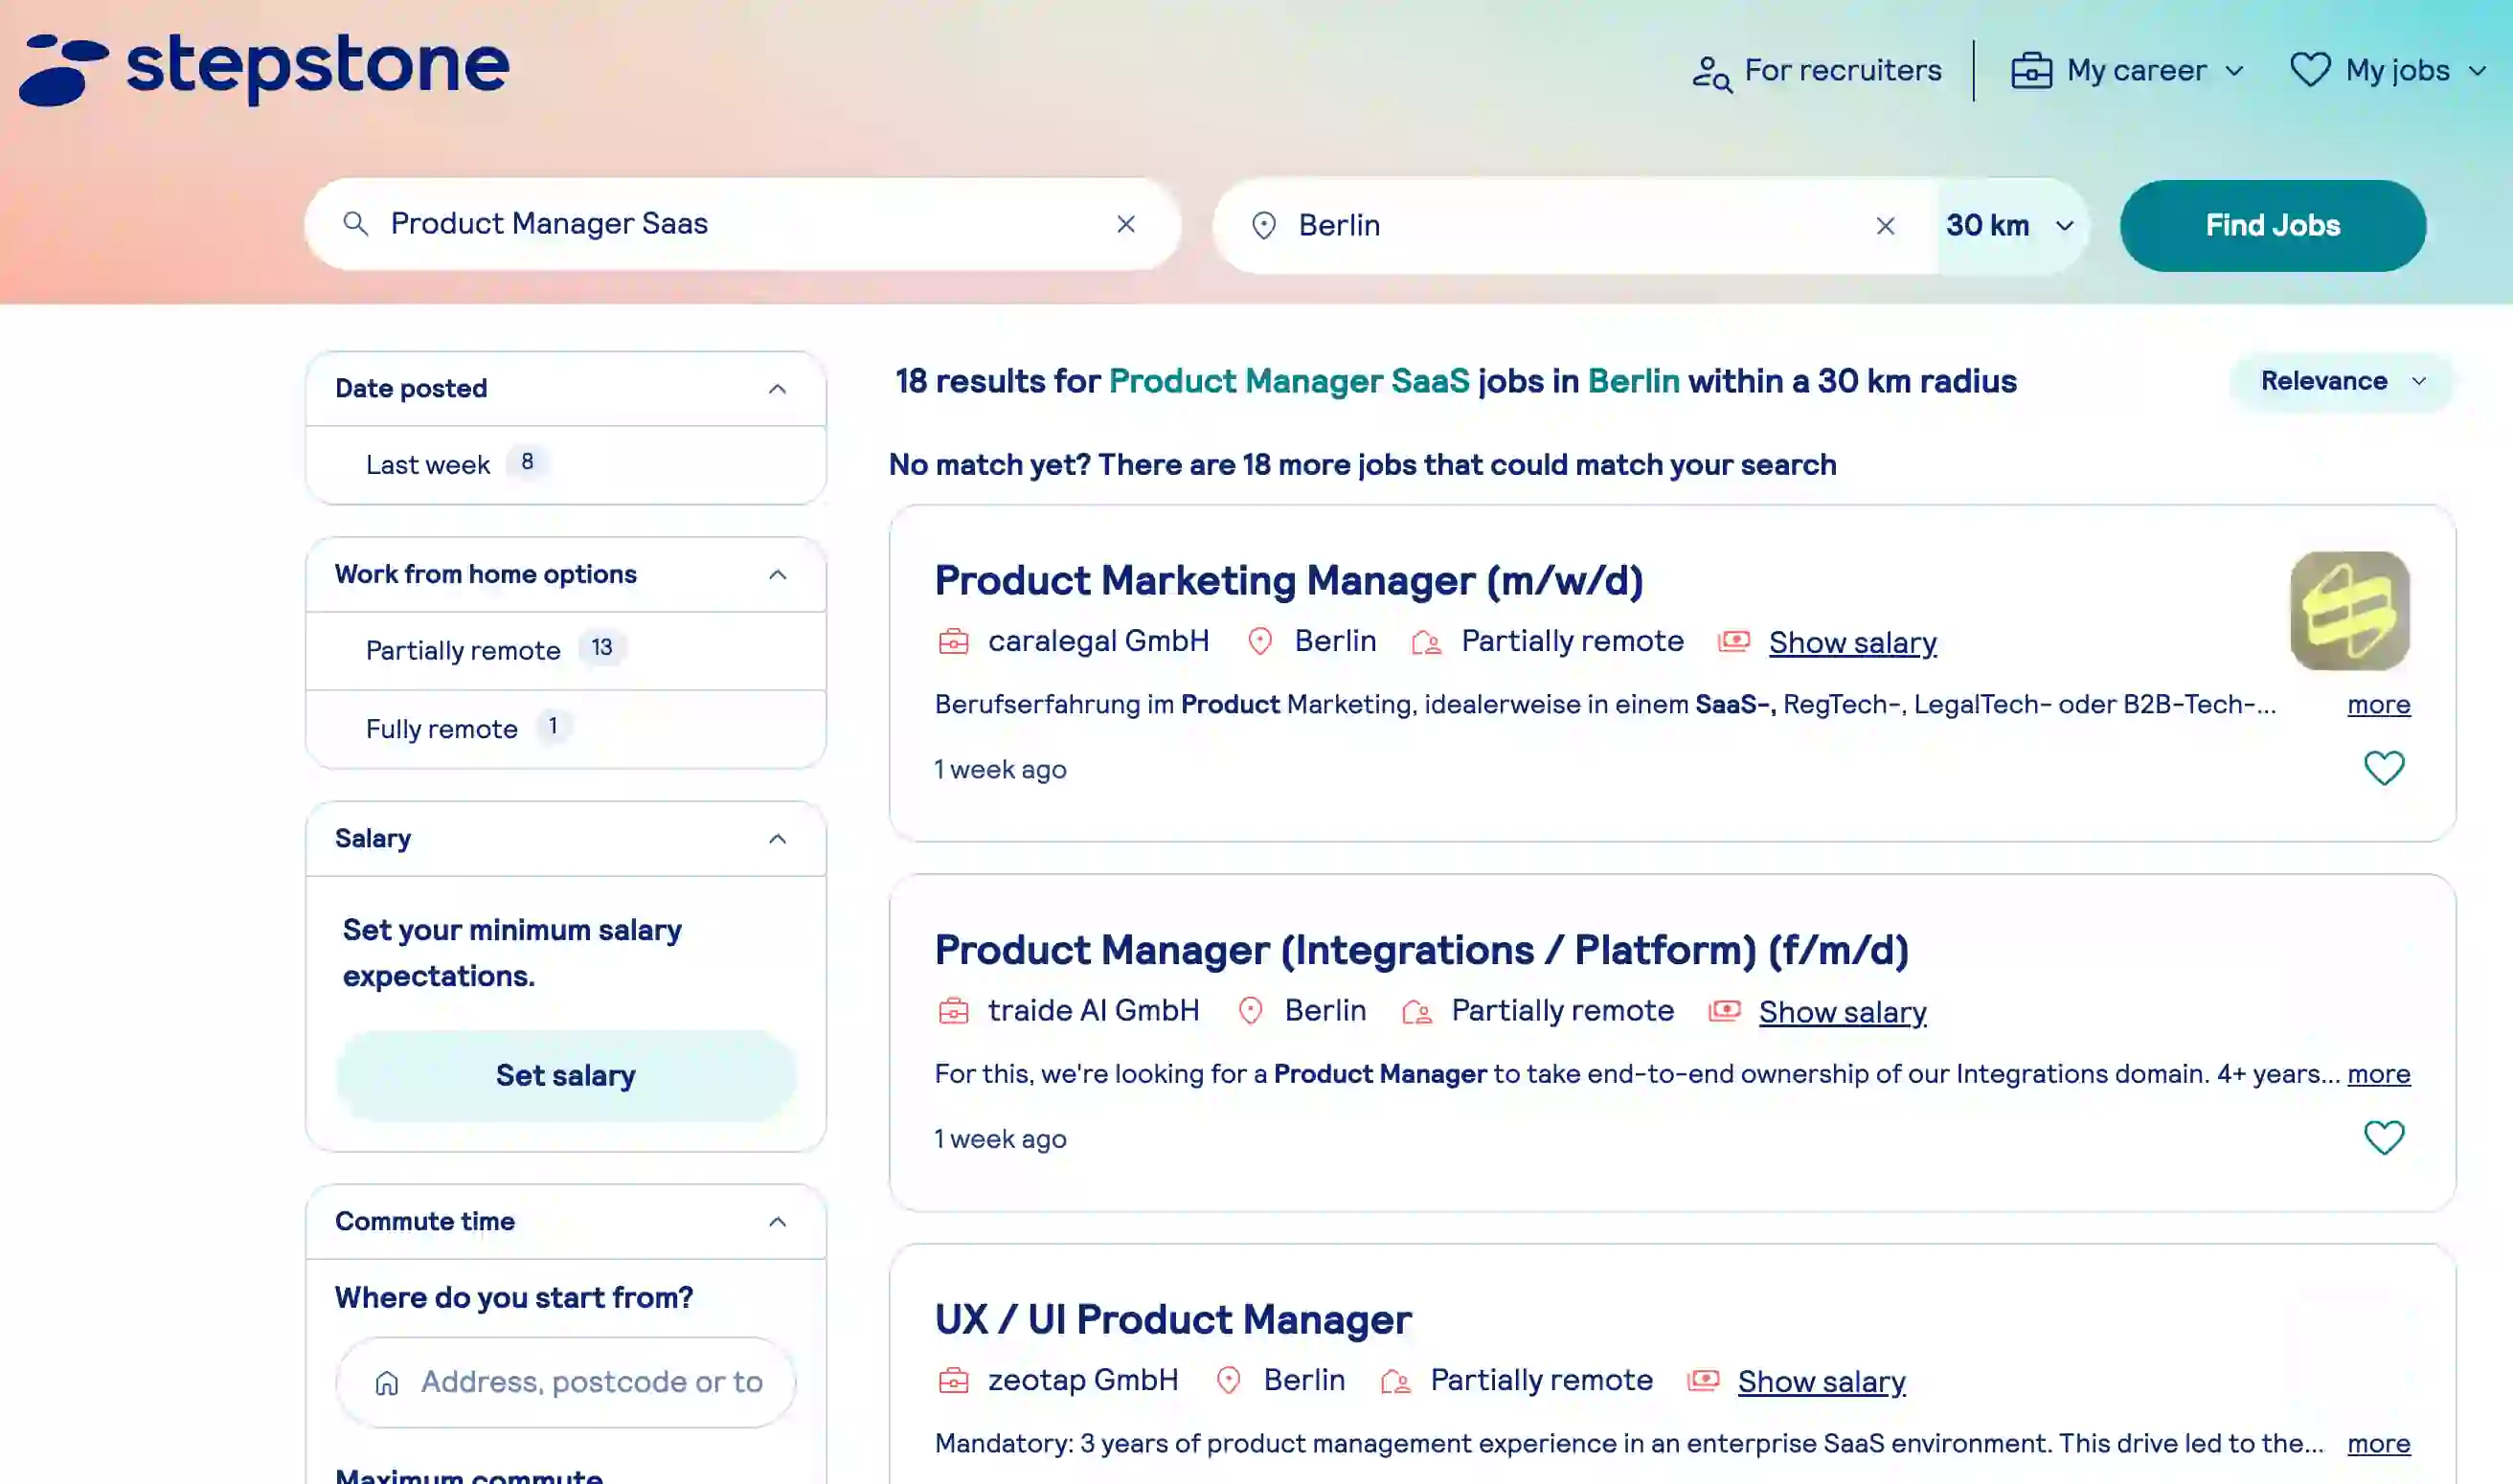Click the heart icon next to My jobs

[2312, 70]
